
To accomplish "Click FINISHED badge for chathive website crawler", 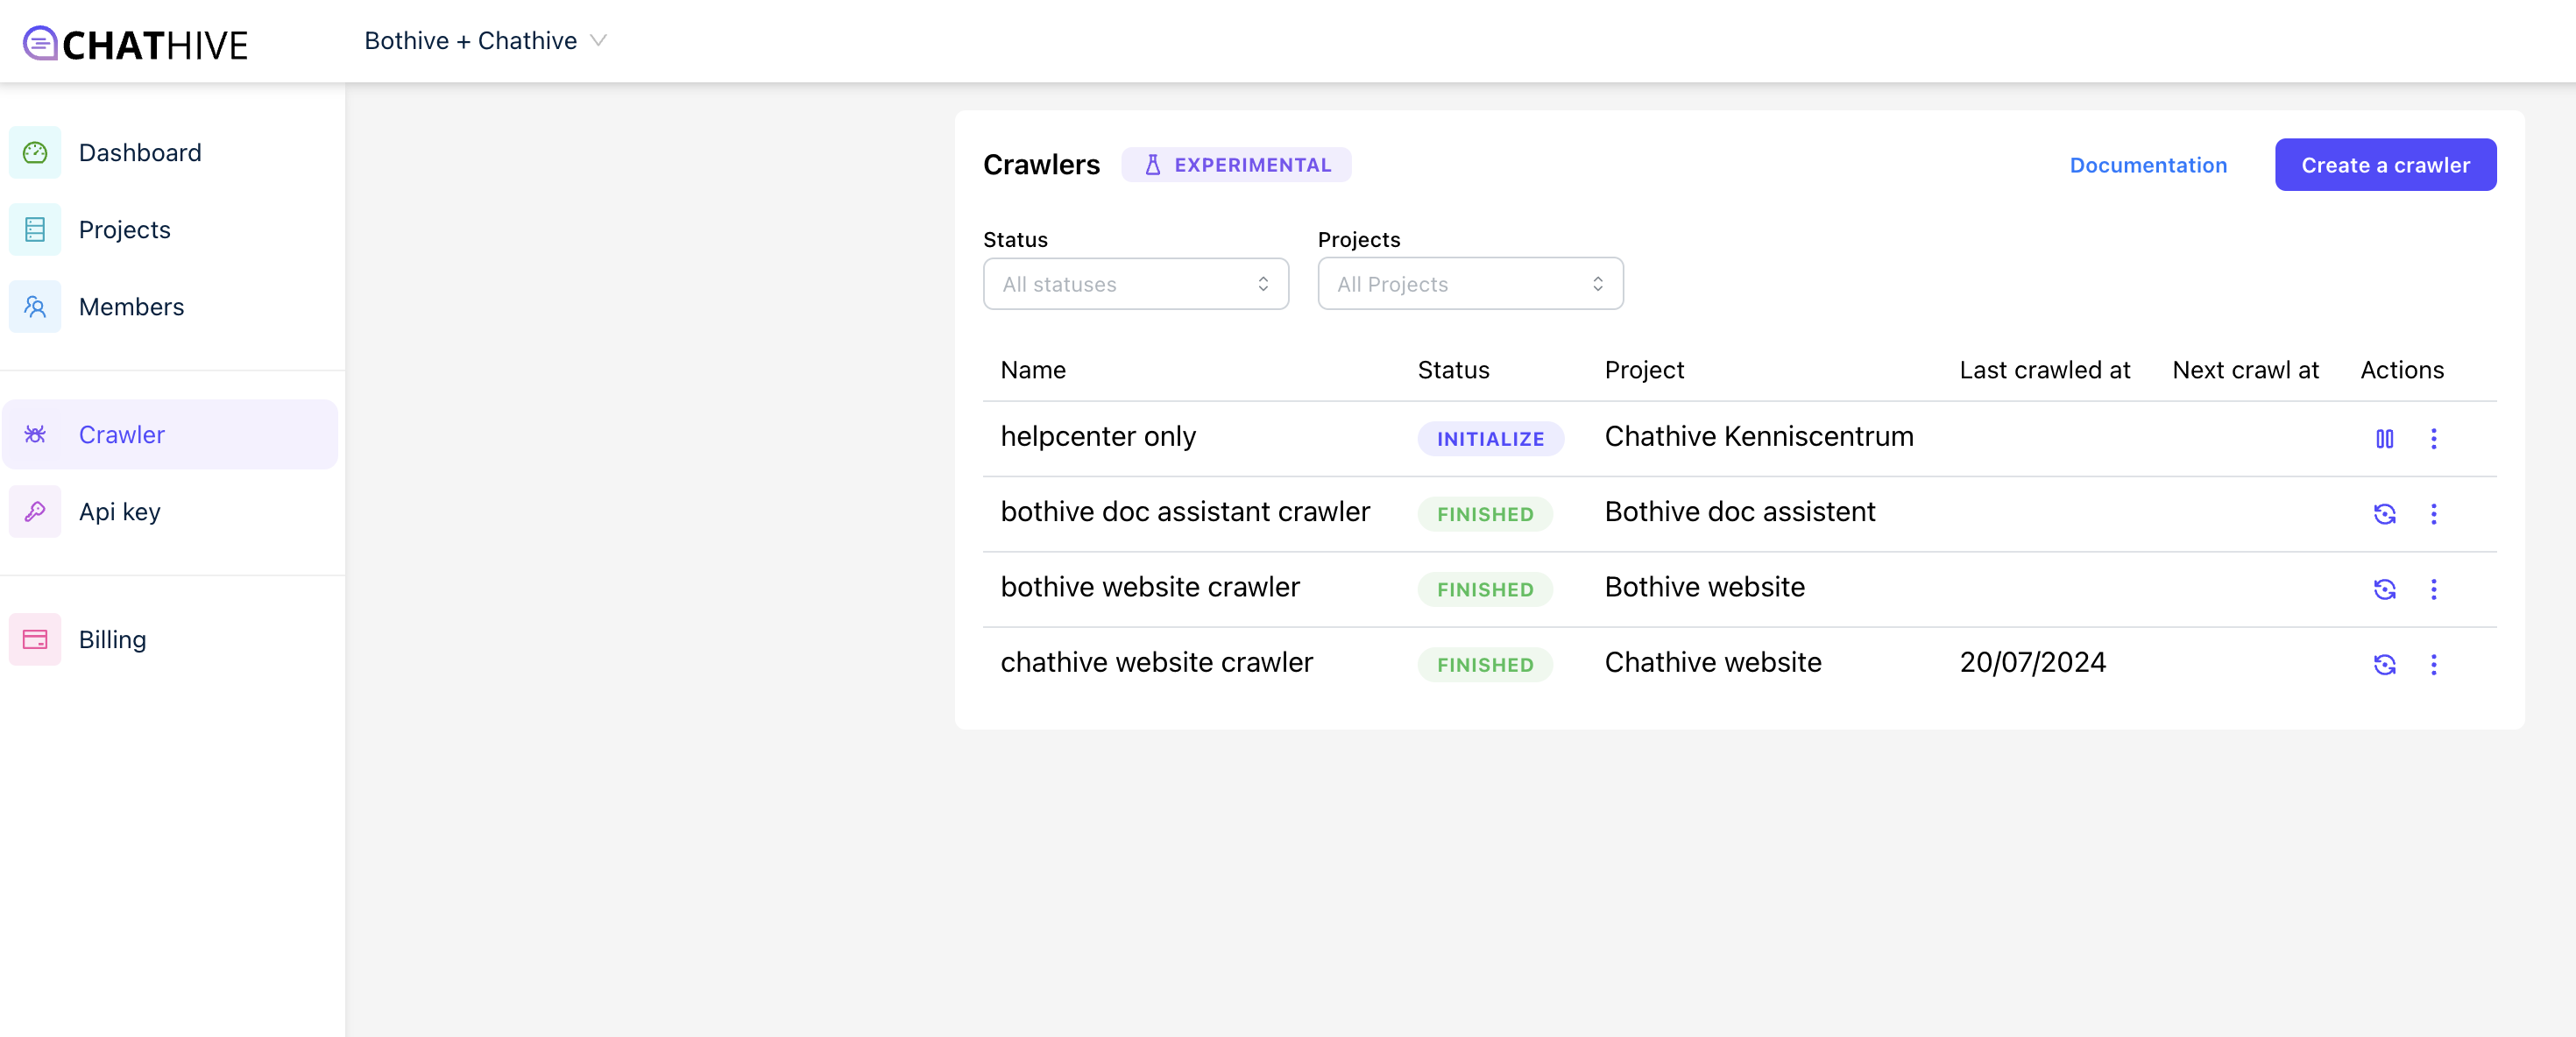I will point(1485,664).
